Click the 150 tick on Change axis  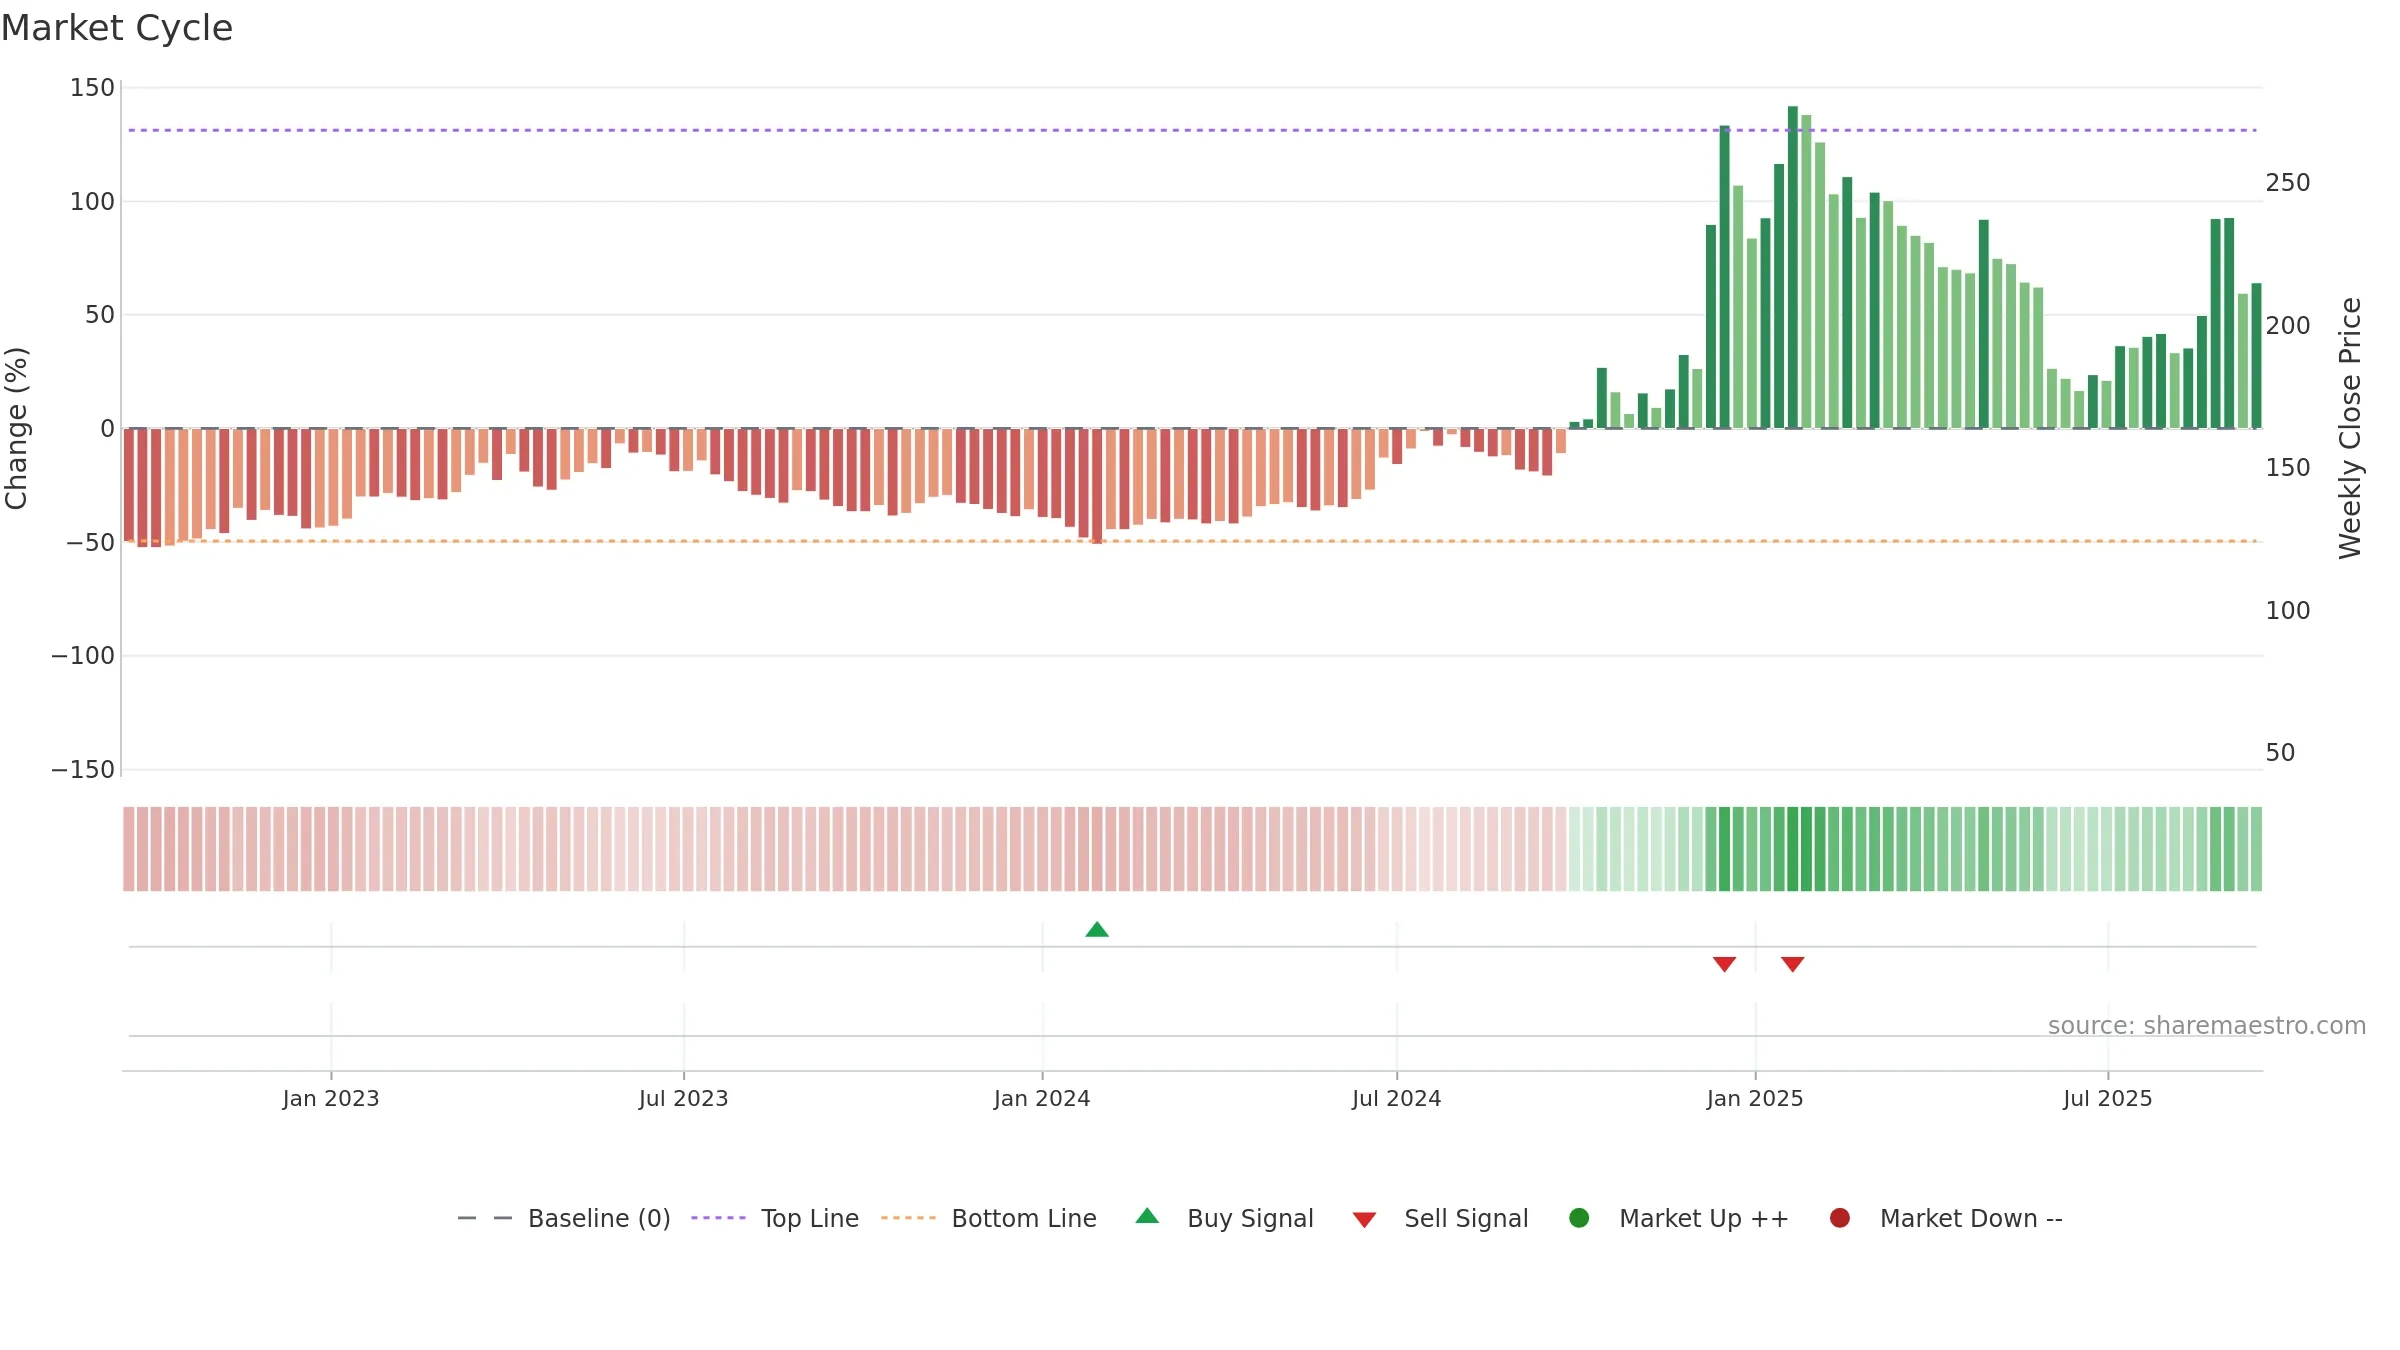coord(92,88)
